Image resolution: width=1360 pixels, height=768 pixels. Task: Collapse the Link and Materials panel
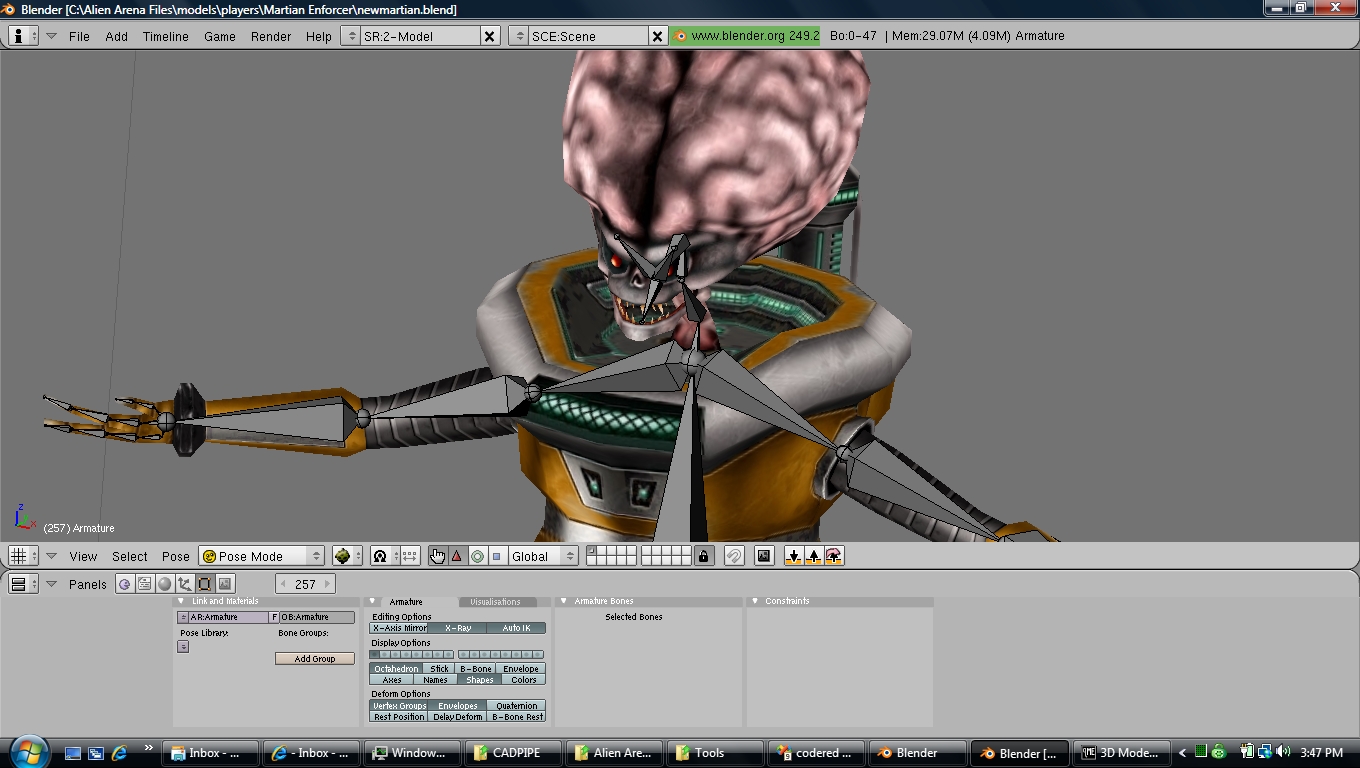point(181,601)
